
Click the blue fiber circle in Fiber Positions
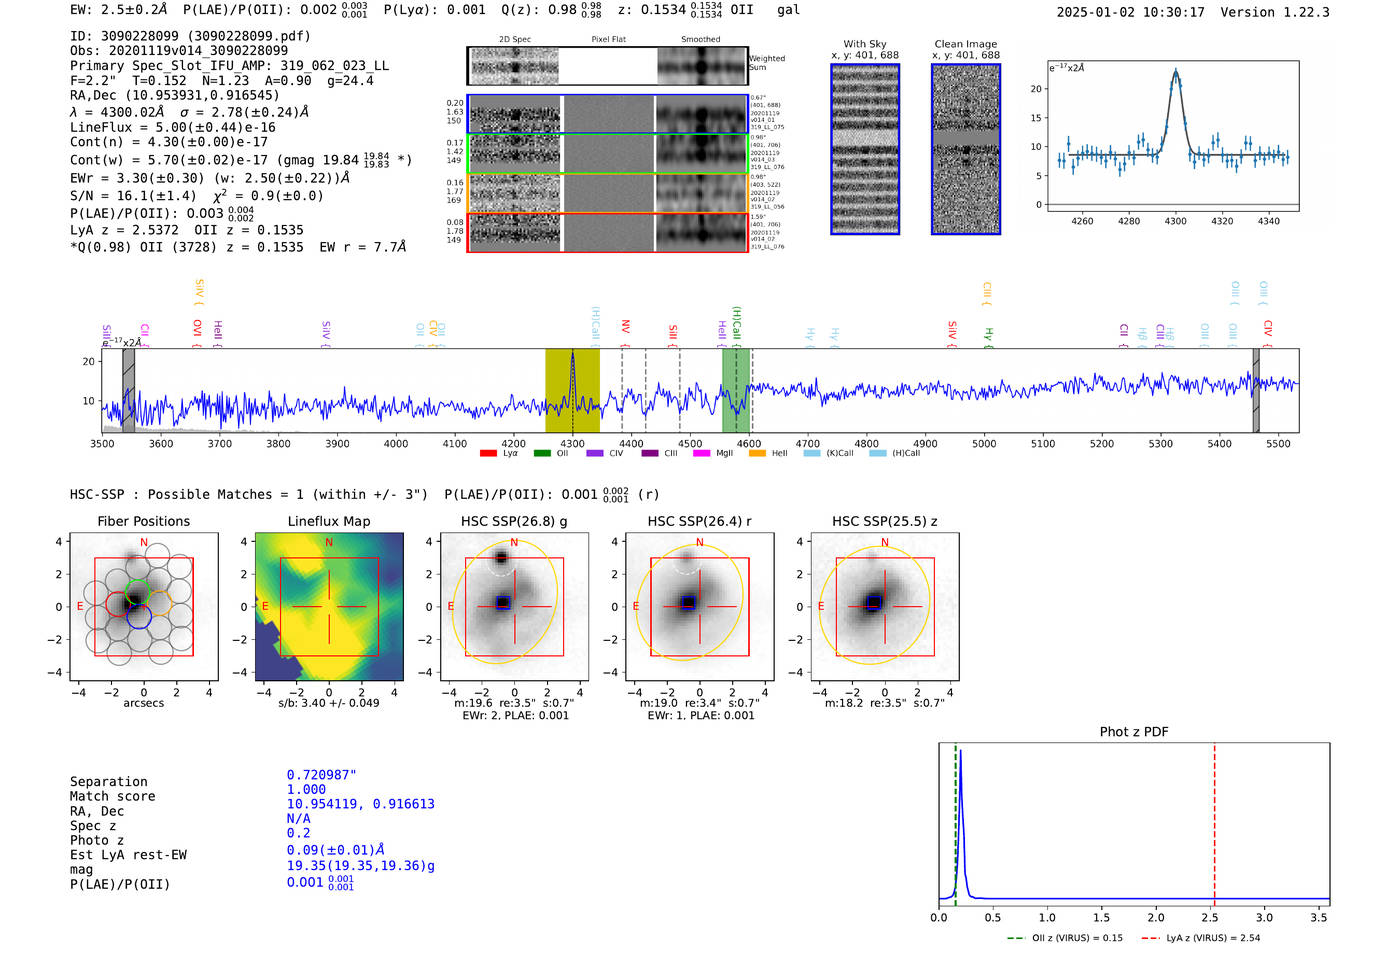(138, 617)
